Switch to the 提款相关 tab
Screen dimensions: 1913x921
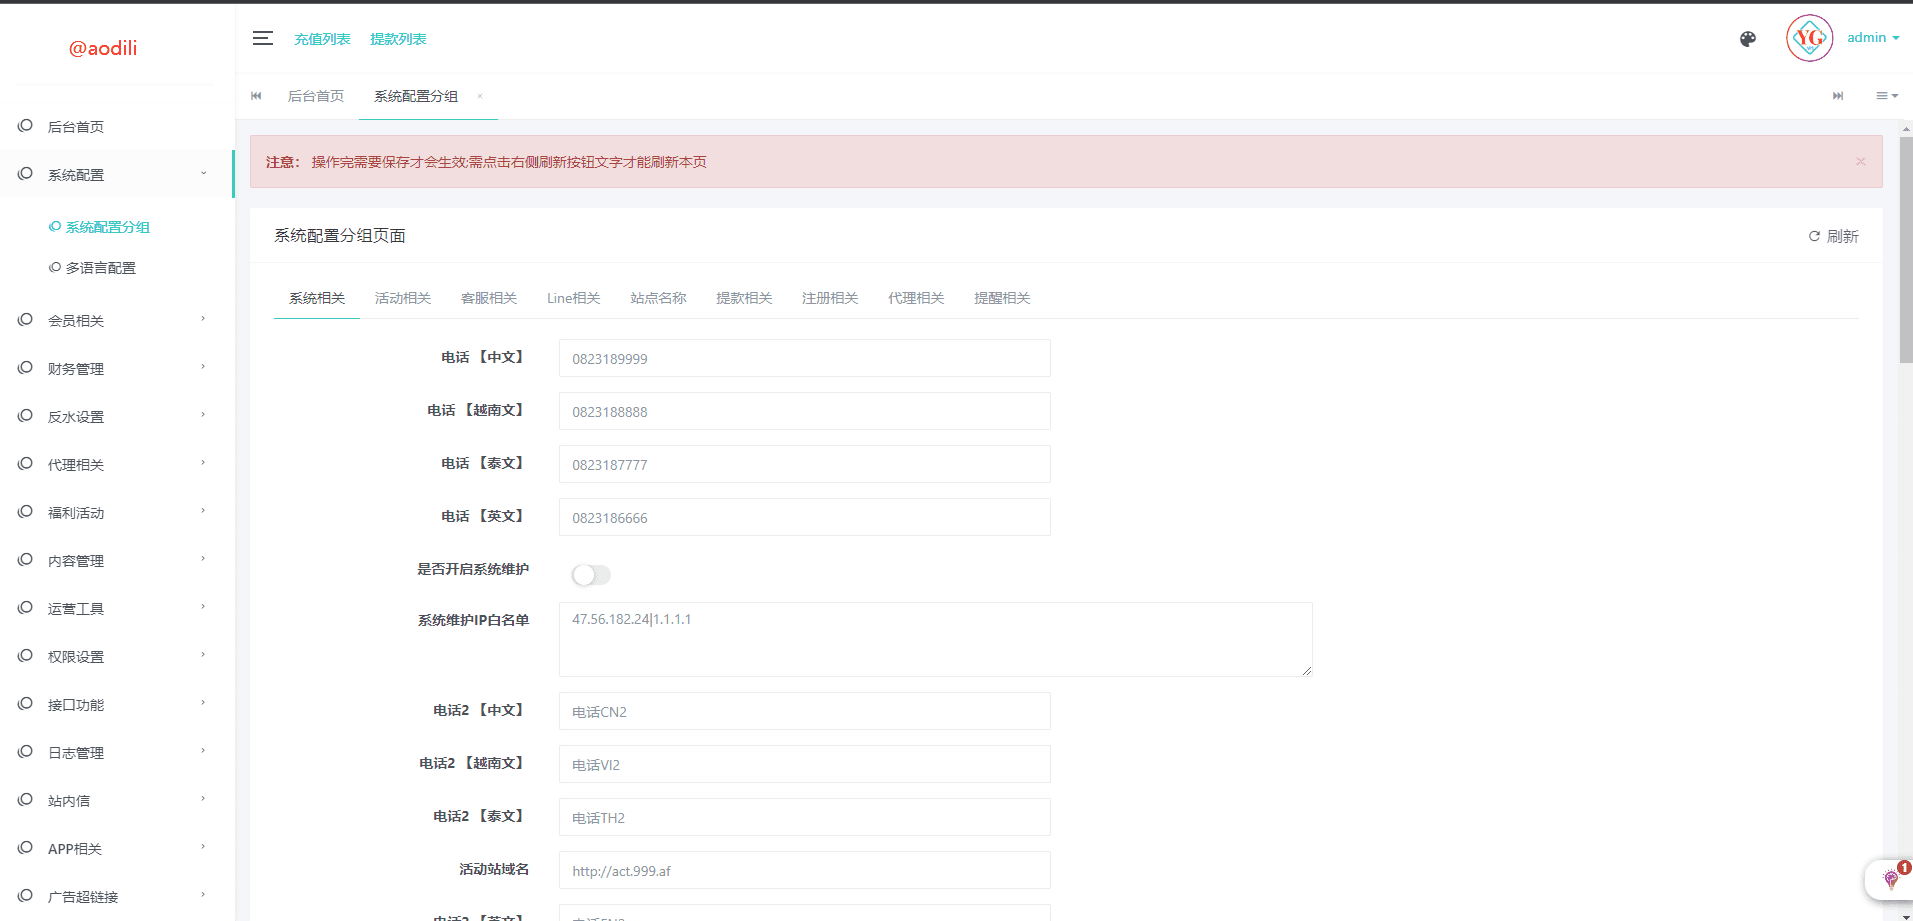point(744,298)
